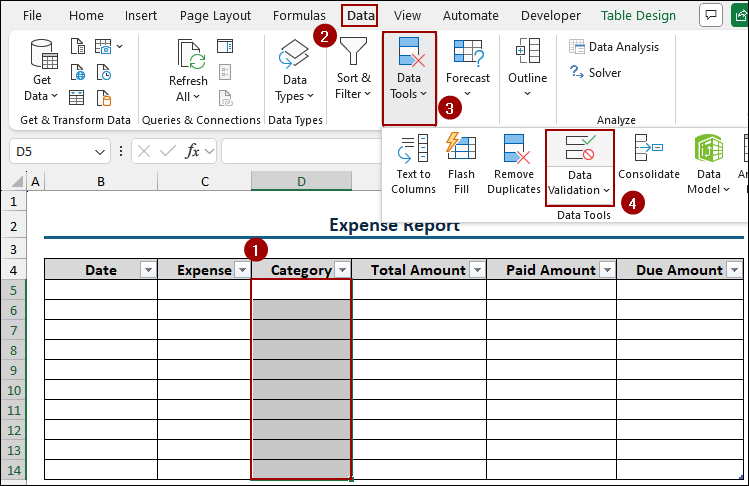Select row 5 header

point(13,290)
